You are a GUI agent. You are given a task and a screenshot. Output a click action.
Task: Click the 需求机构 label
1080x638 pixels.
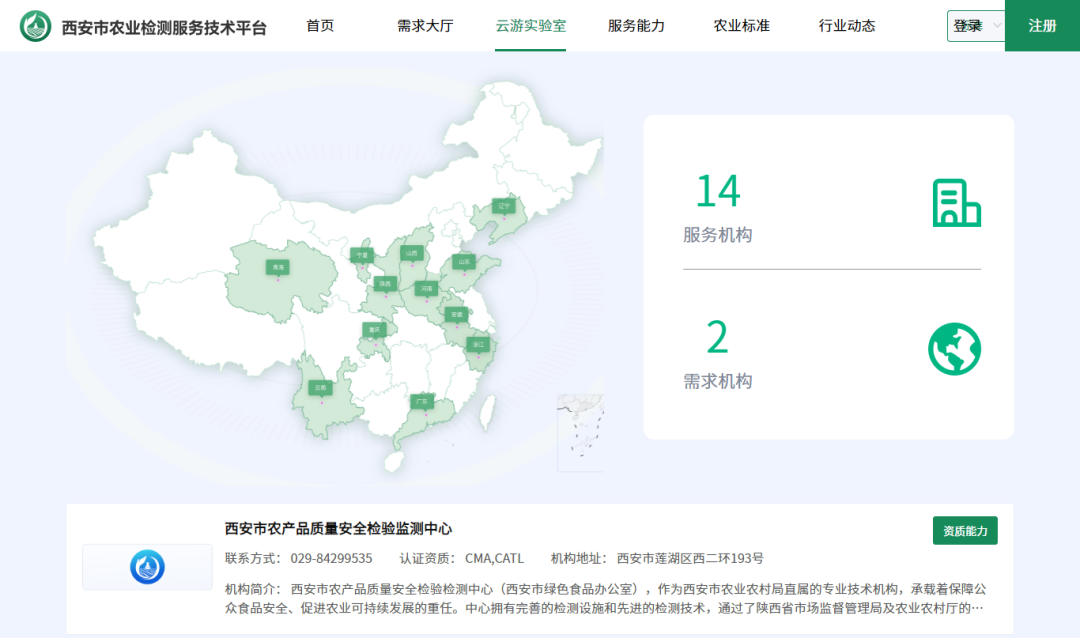717,381
